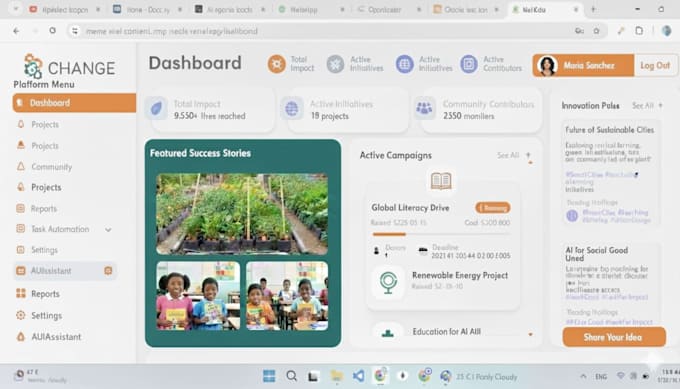
Task: Select bold Projects item in sidebar
Action: 46,187
